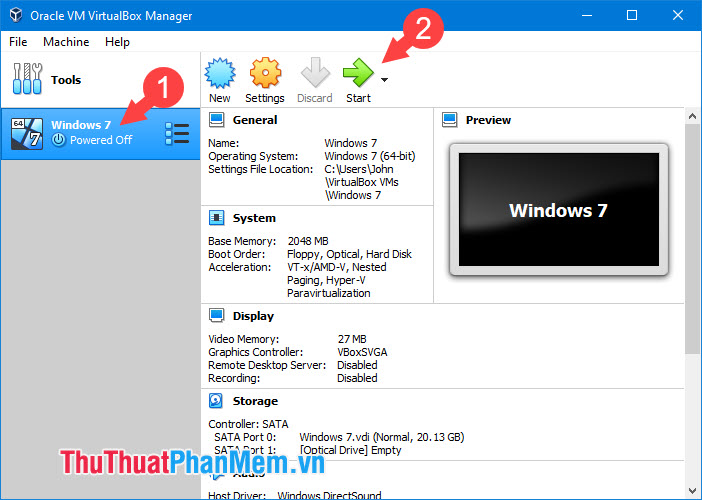Select the Tools entry in sidebar

point(100,80)
